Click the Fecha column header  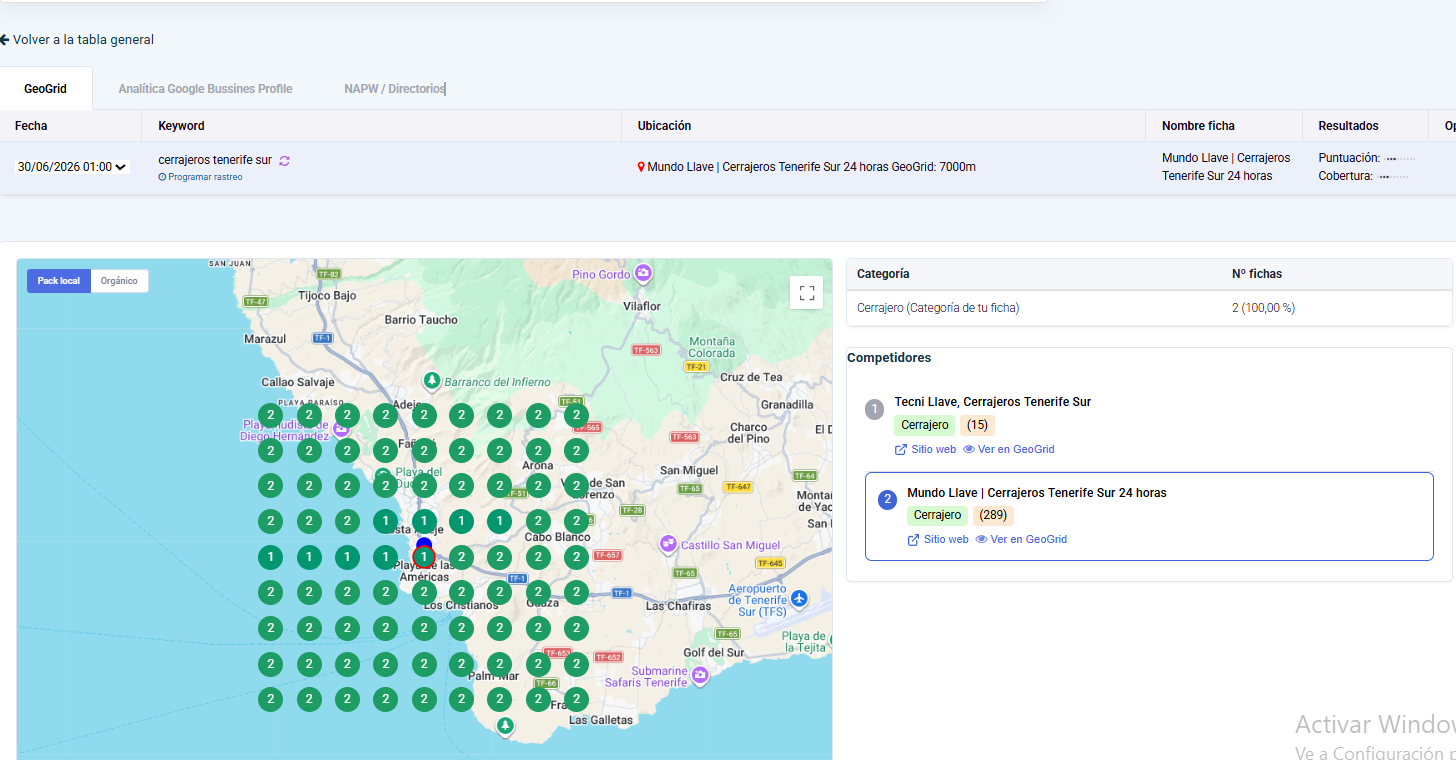coord(31,126)
